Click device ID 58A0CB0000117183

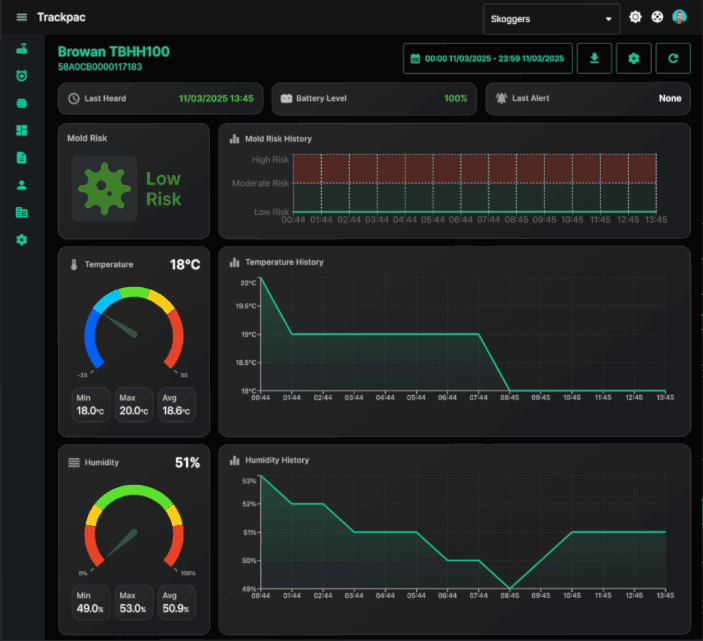coord(100,67)
